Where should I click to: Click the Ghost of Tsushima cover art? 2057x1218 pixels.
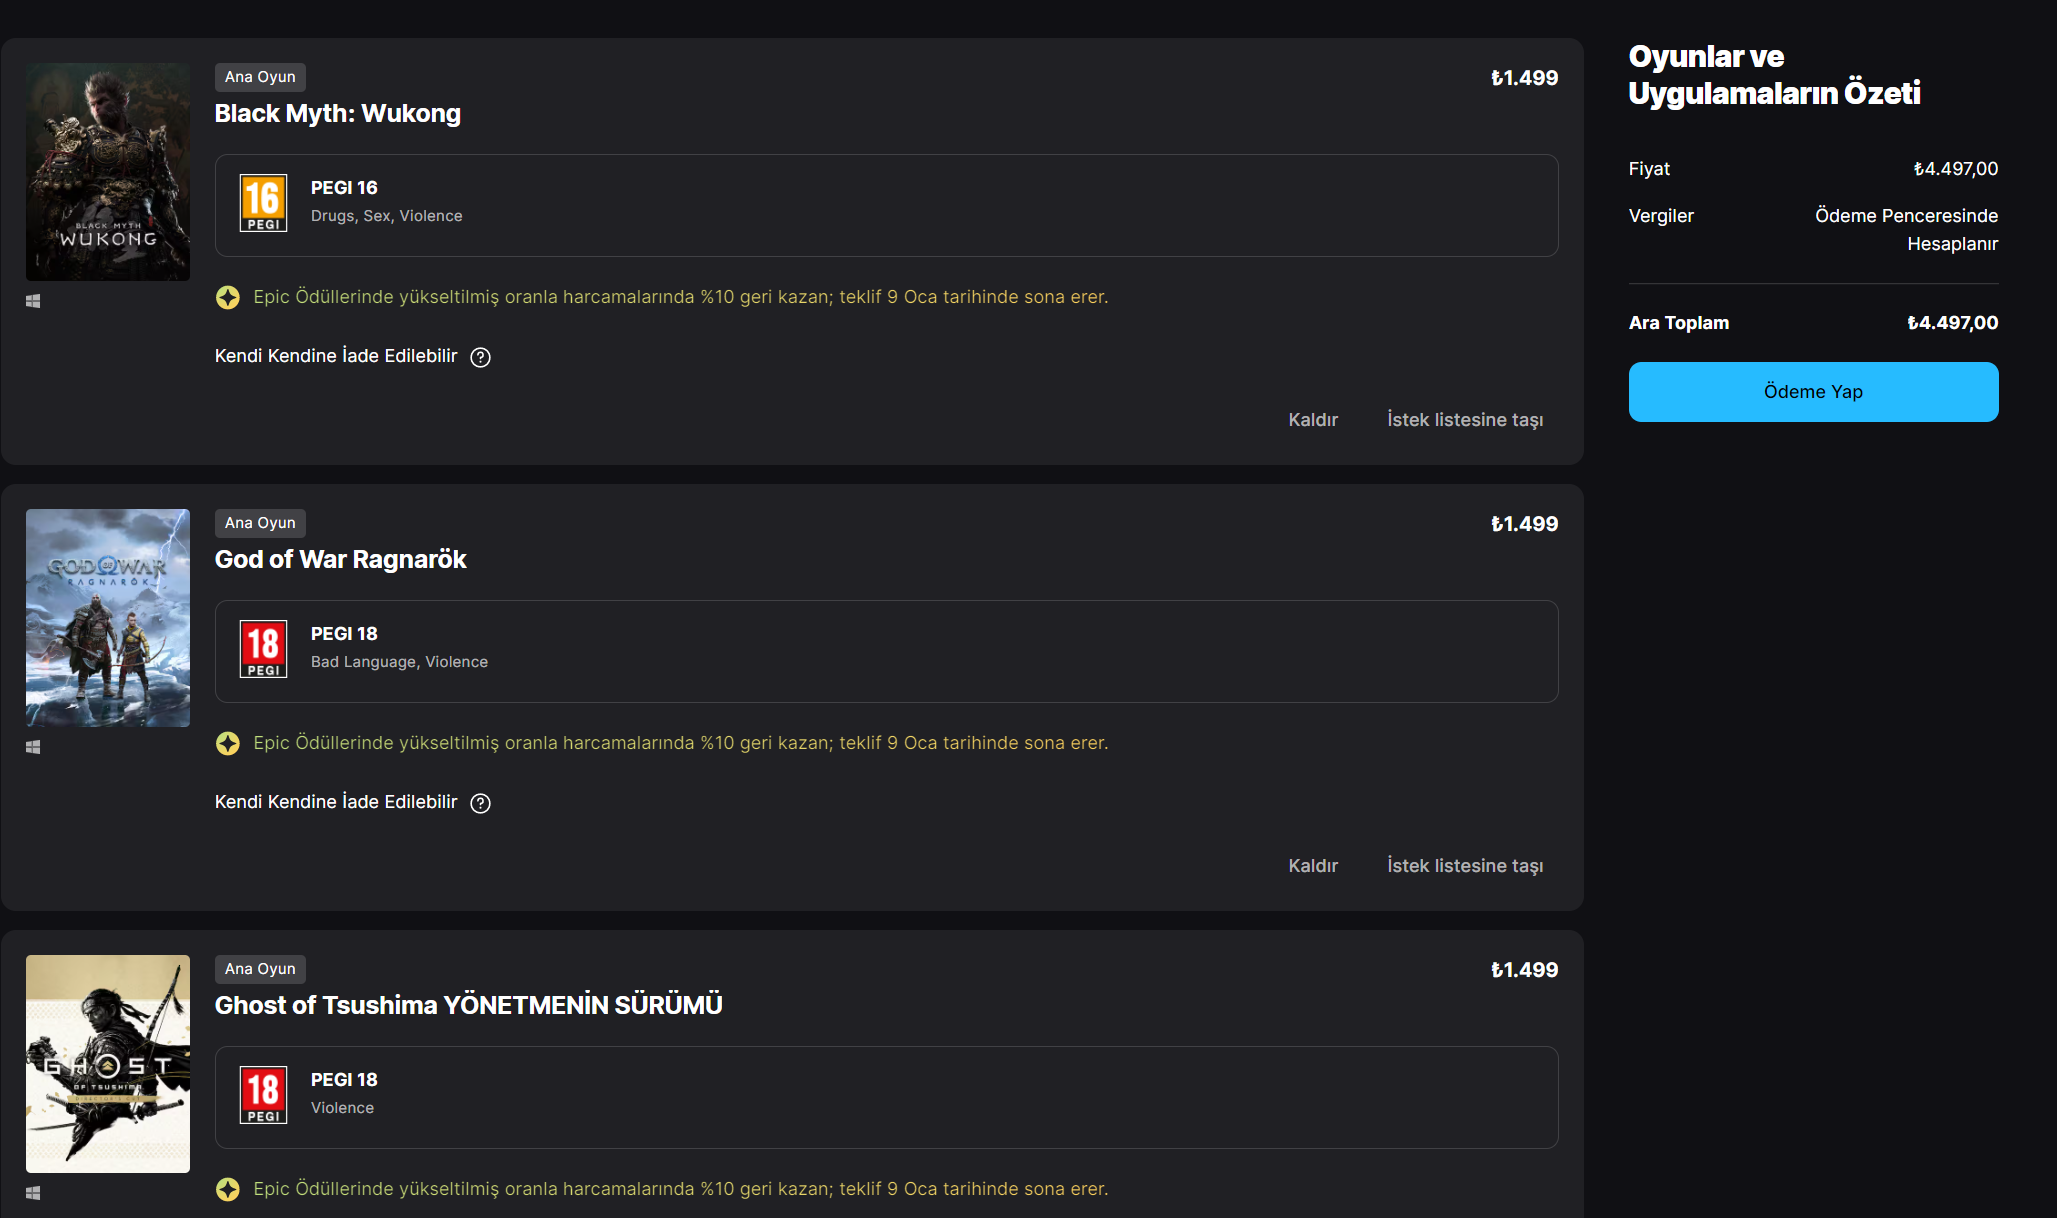pos(108,1064)
